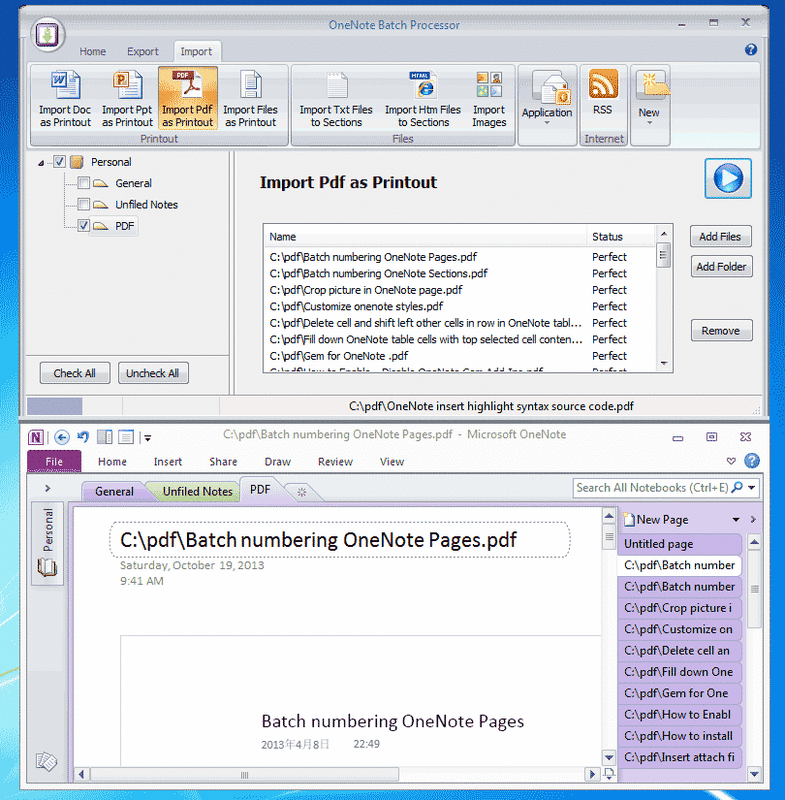Click OneNote Full Page View icon
This screenshot has height=800, width=785.
tap(126, 437)
